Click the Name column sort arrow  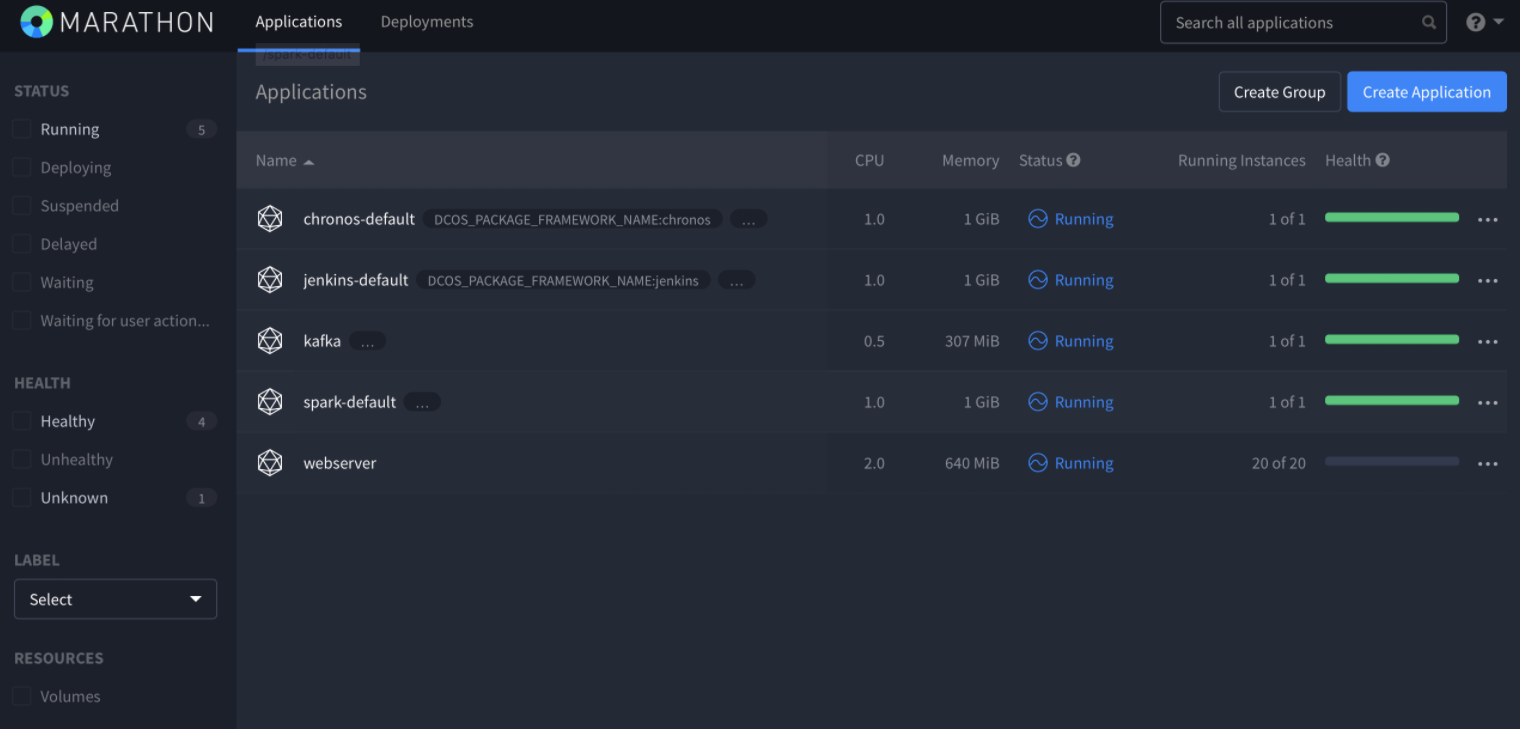[x=309, y=162]
